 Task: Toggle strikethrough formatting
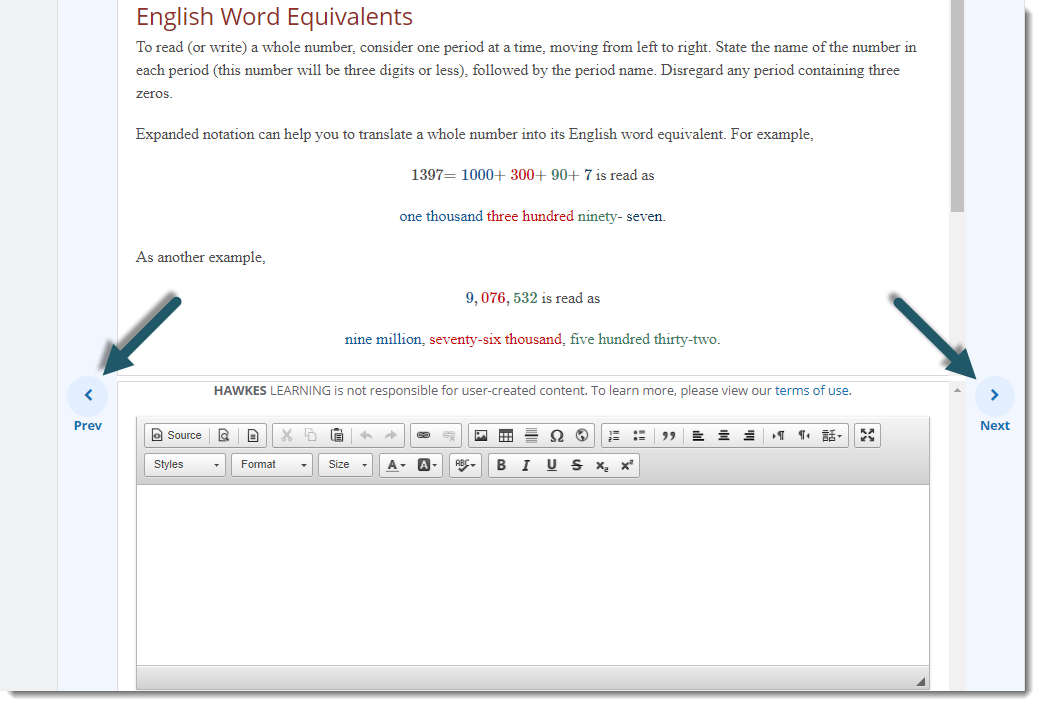(x=576, y=465)
